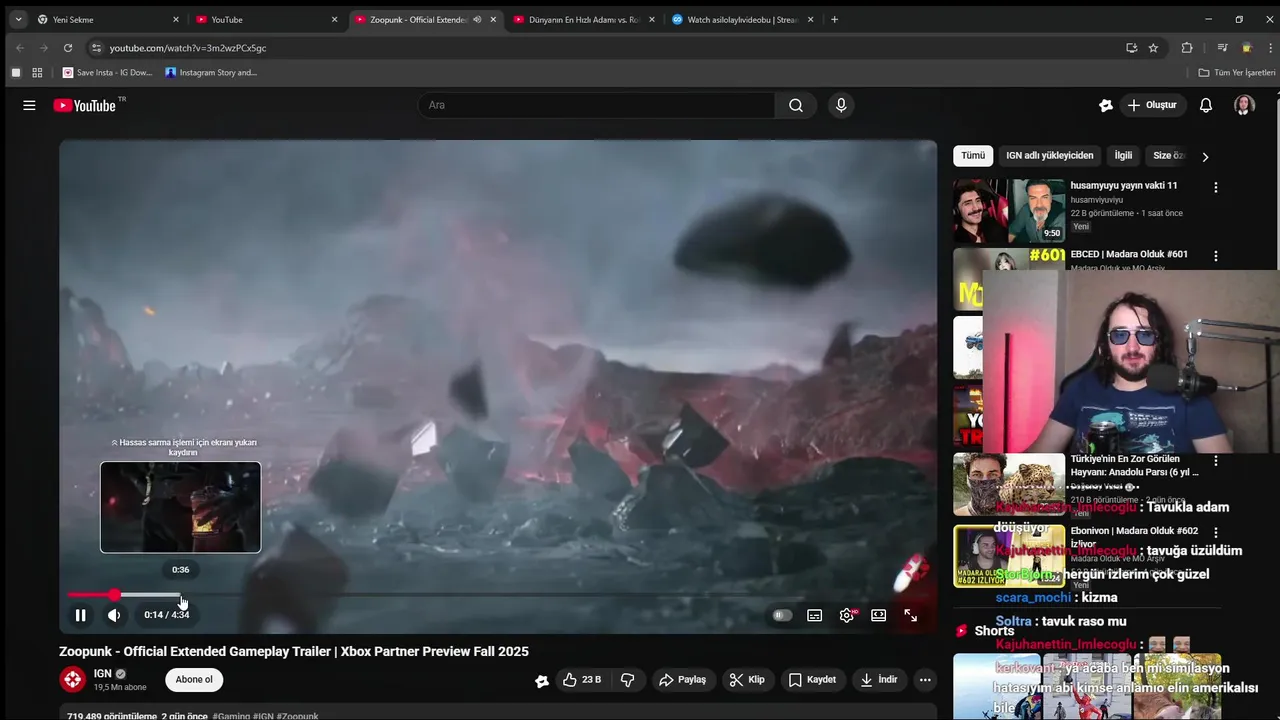Open the Oluştur create button
Screen dimensions: 1280x720
[1152, 105]
